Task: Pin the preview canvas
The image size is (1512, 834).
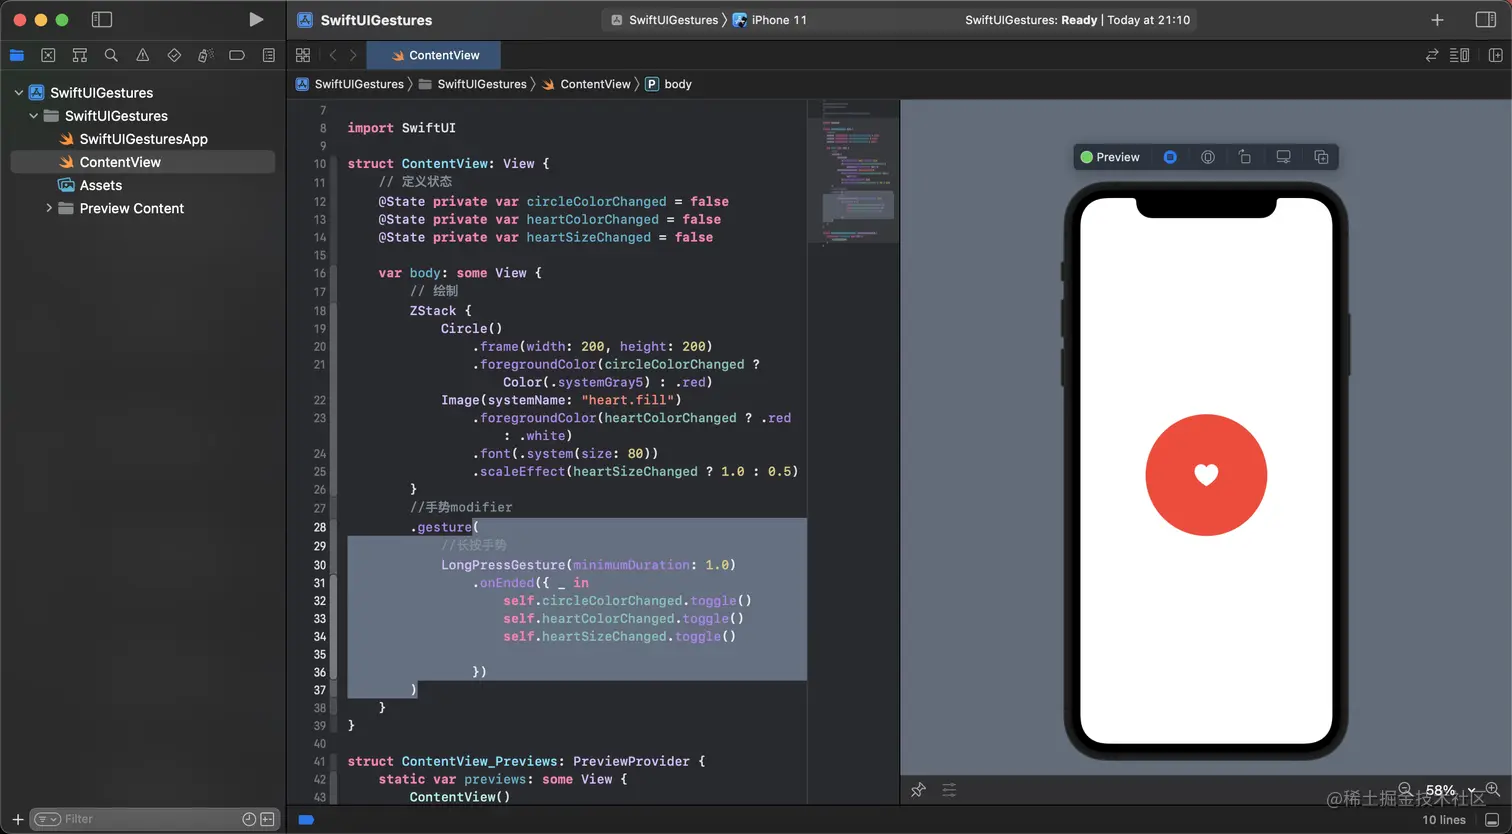Action: [918, 790]
